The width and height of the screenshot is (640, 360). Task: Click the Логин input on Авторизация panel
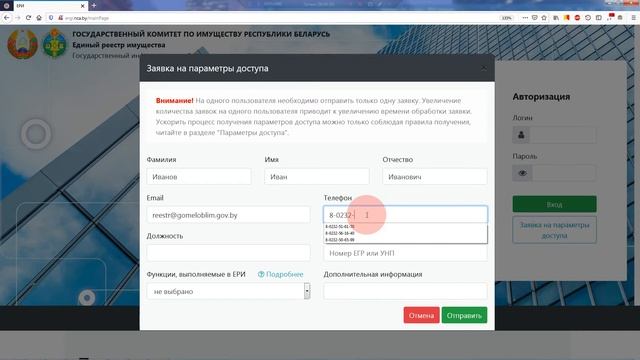563,135
